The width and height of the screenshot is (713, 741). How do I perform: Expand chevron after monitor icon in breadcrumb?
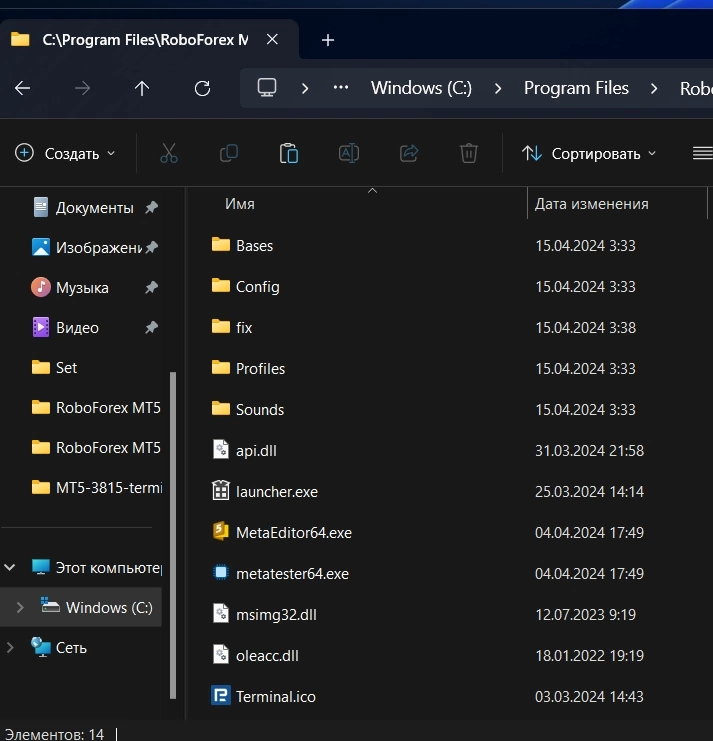[305, 88]
